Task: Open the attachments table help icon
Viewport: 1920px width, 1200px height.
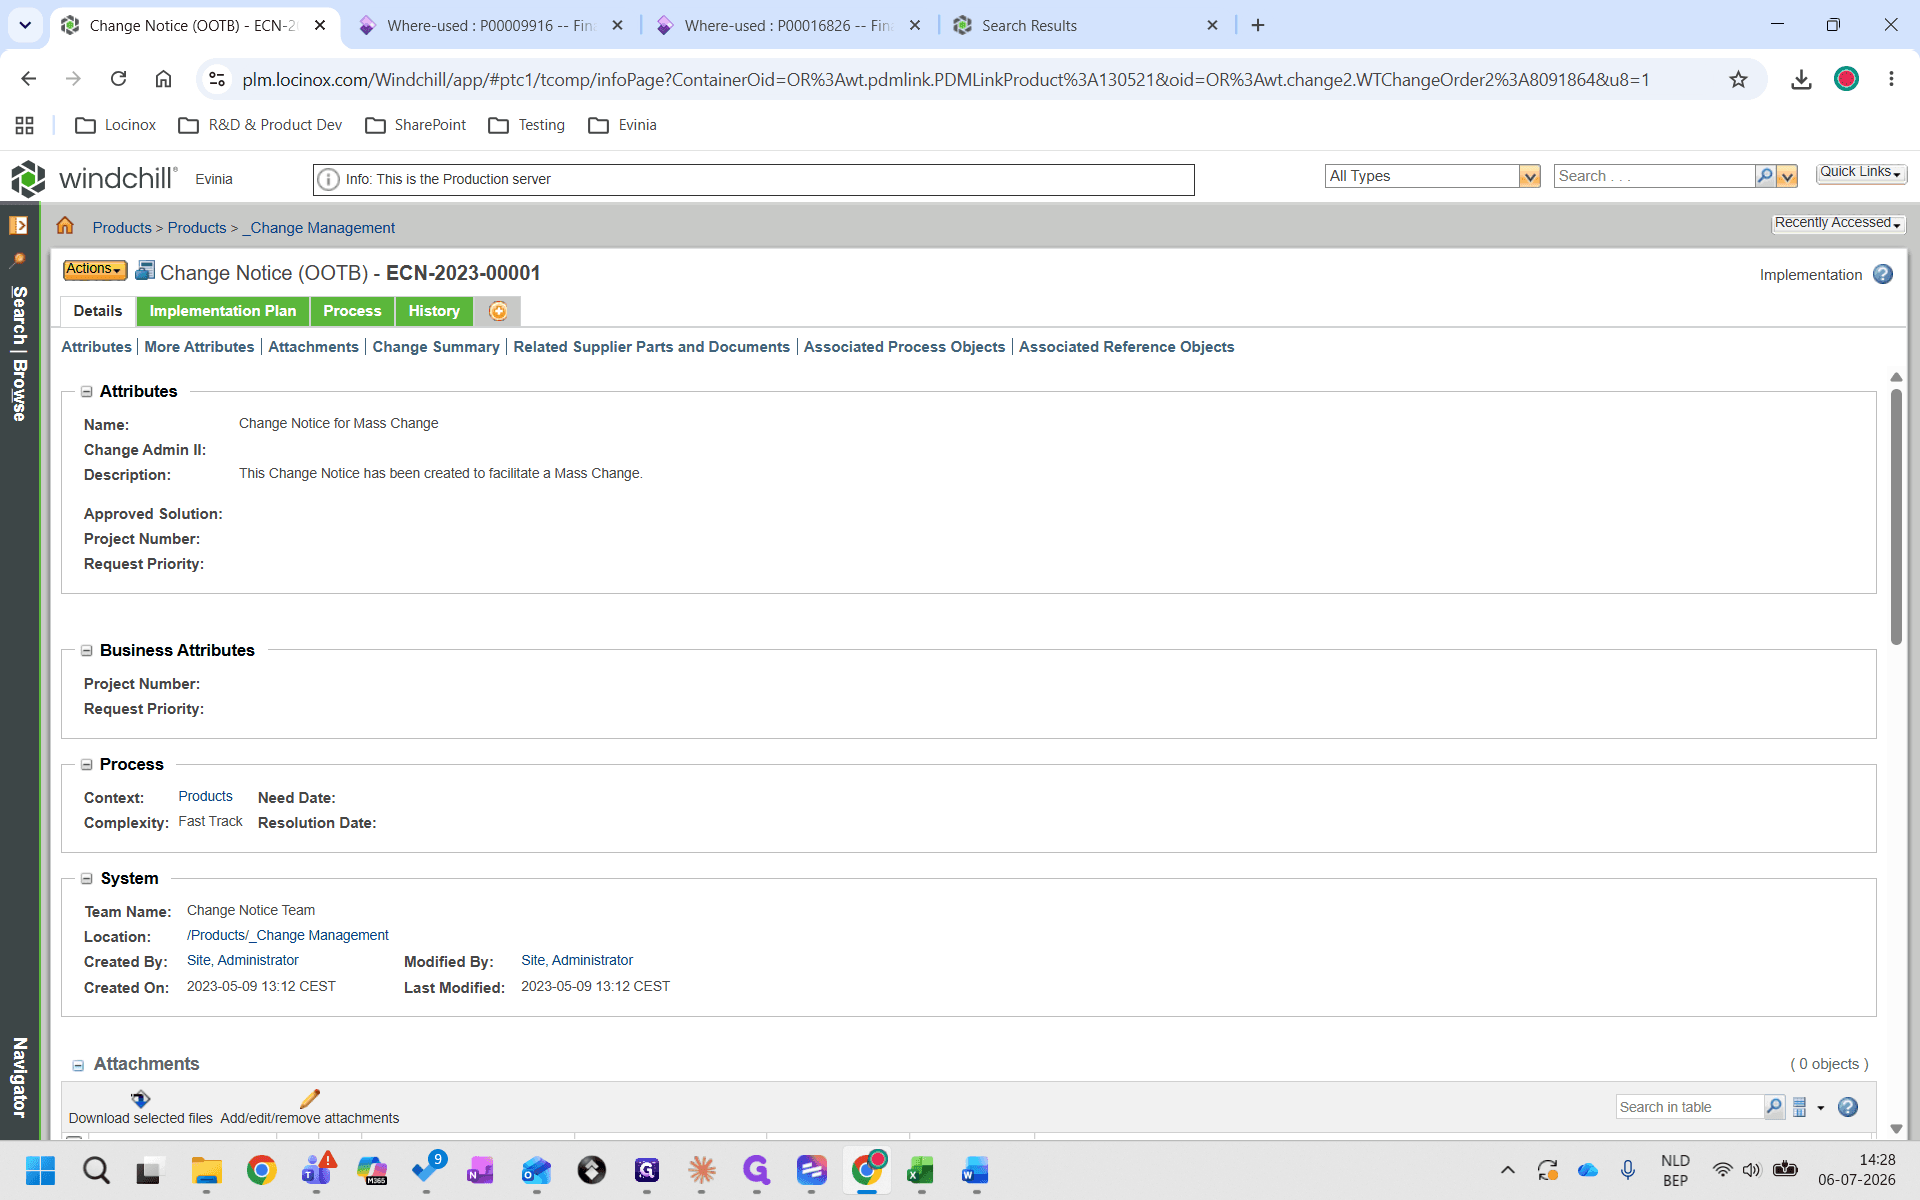Action: [1848, 1107]
